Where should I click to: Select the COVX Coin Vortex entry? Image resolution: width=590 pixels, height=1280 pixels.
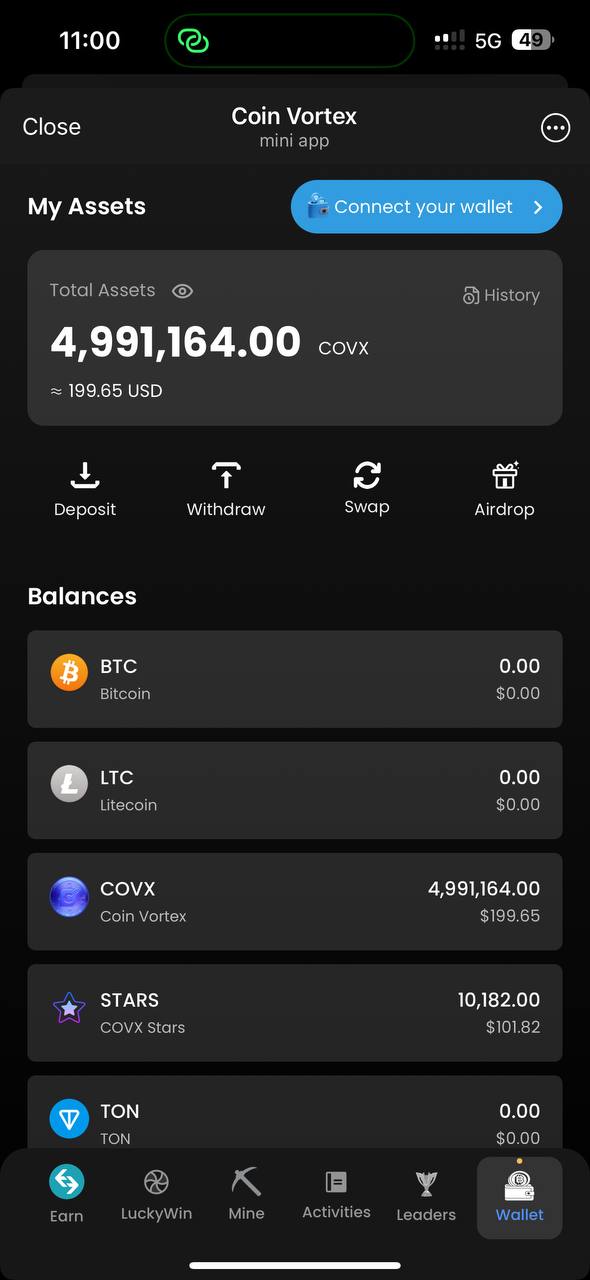[295, 901]
